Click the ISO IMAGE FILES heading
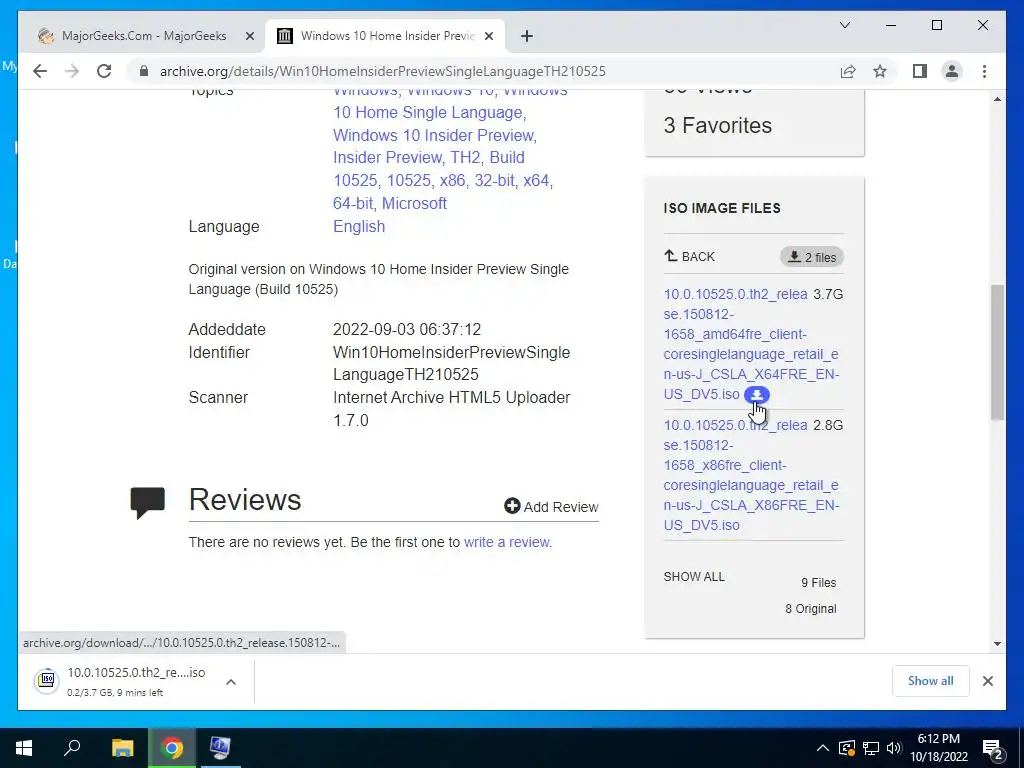 (x=722, y=208)
